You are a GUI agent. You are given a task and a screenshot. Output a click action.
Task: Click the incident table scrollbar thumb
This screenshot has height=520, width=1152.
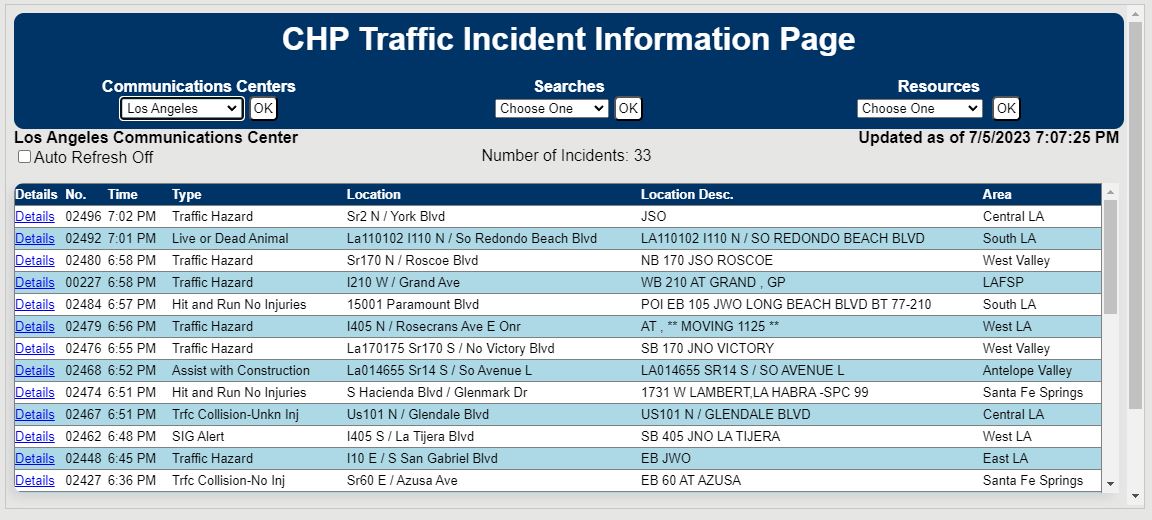[1110, 256]
